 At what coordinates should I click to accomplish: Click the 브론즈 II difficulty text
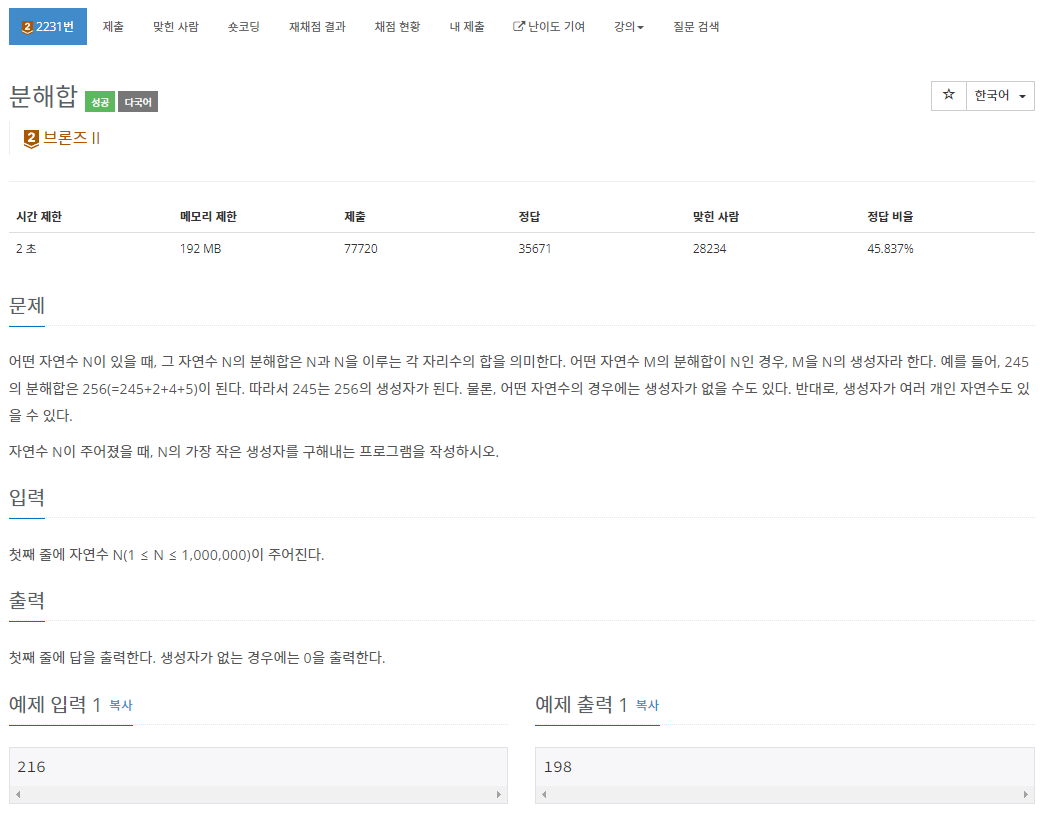click(x=71, y=138)
